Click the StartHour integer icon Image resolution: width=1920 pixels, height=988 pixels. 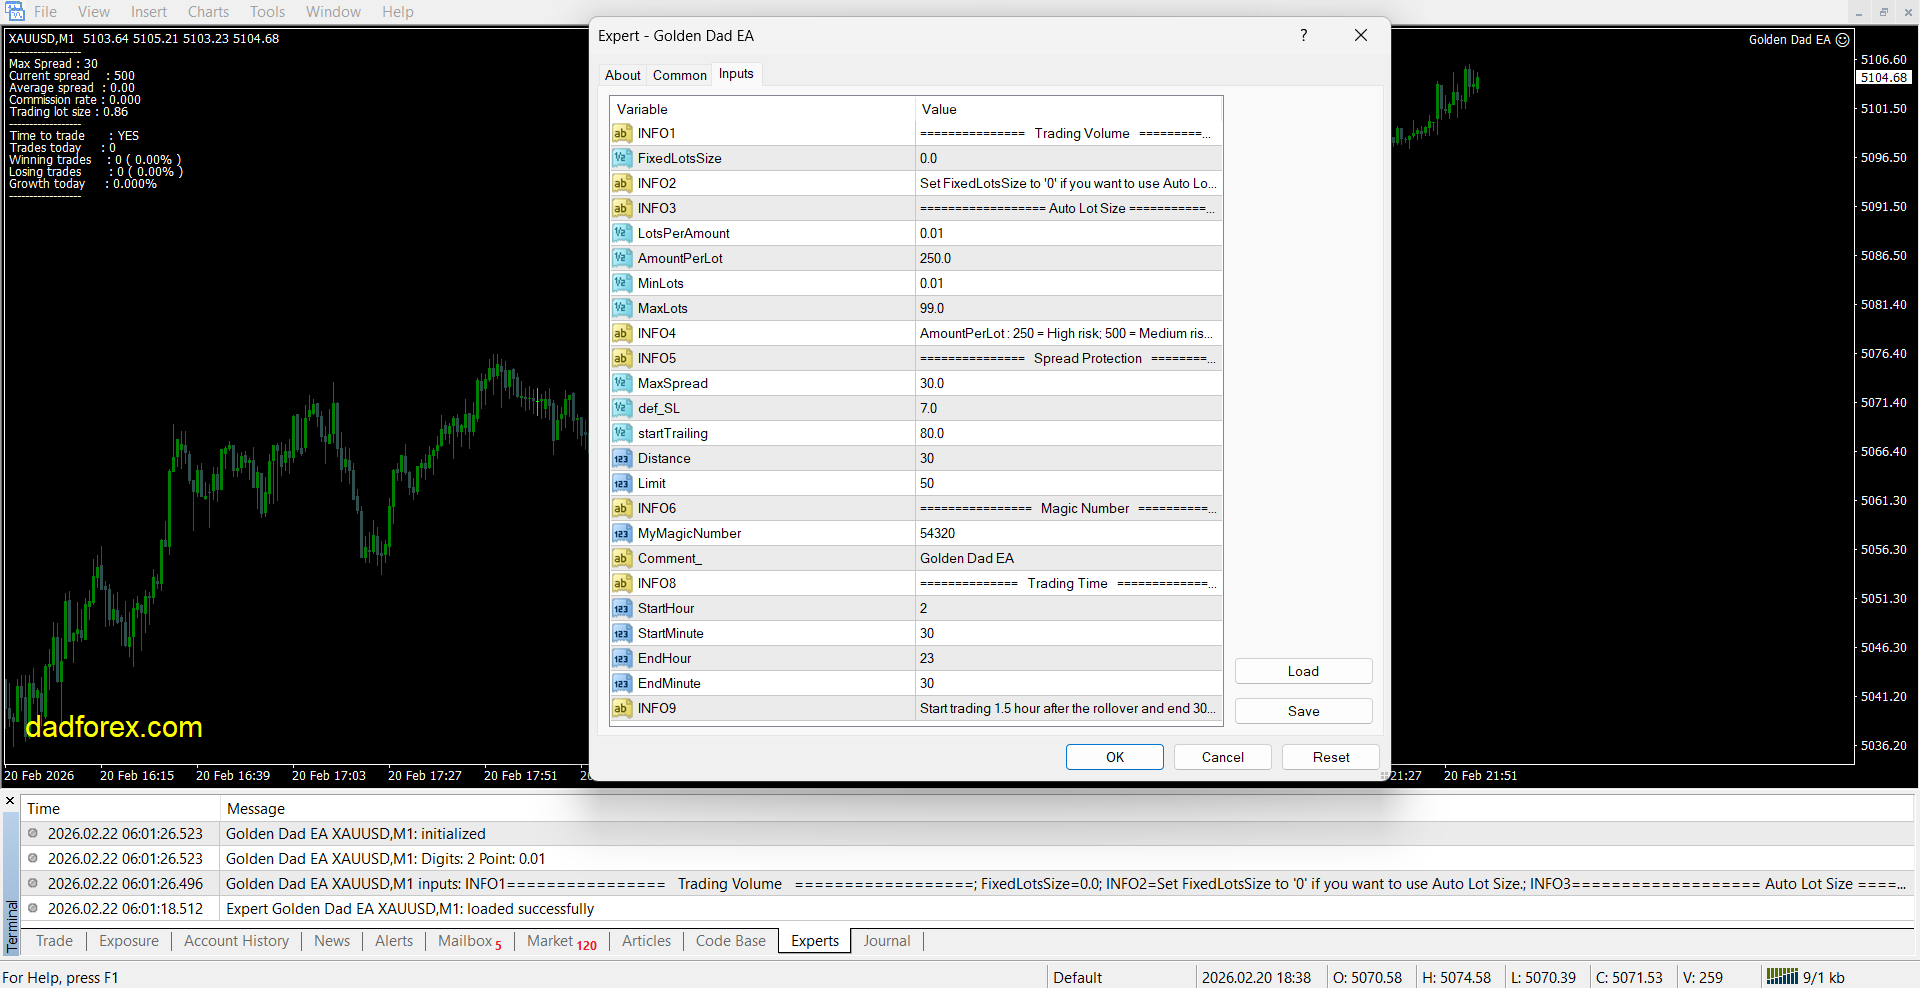[621, 608]
